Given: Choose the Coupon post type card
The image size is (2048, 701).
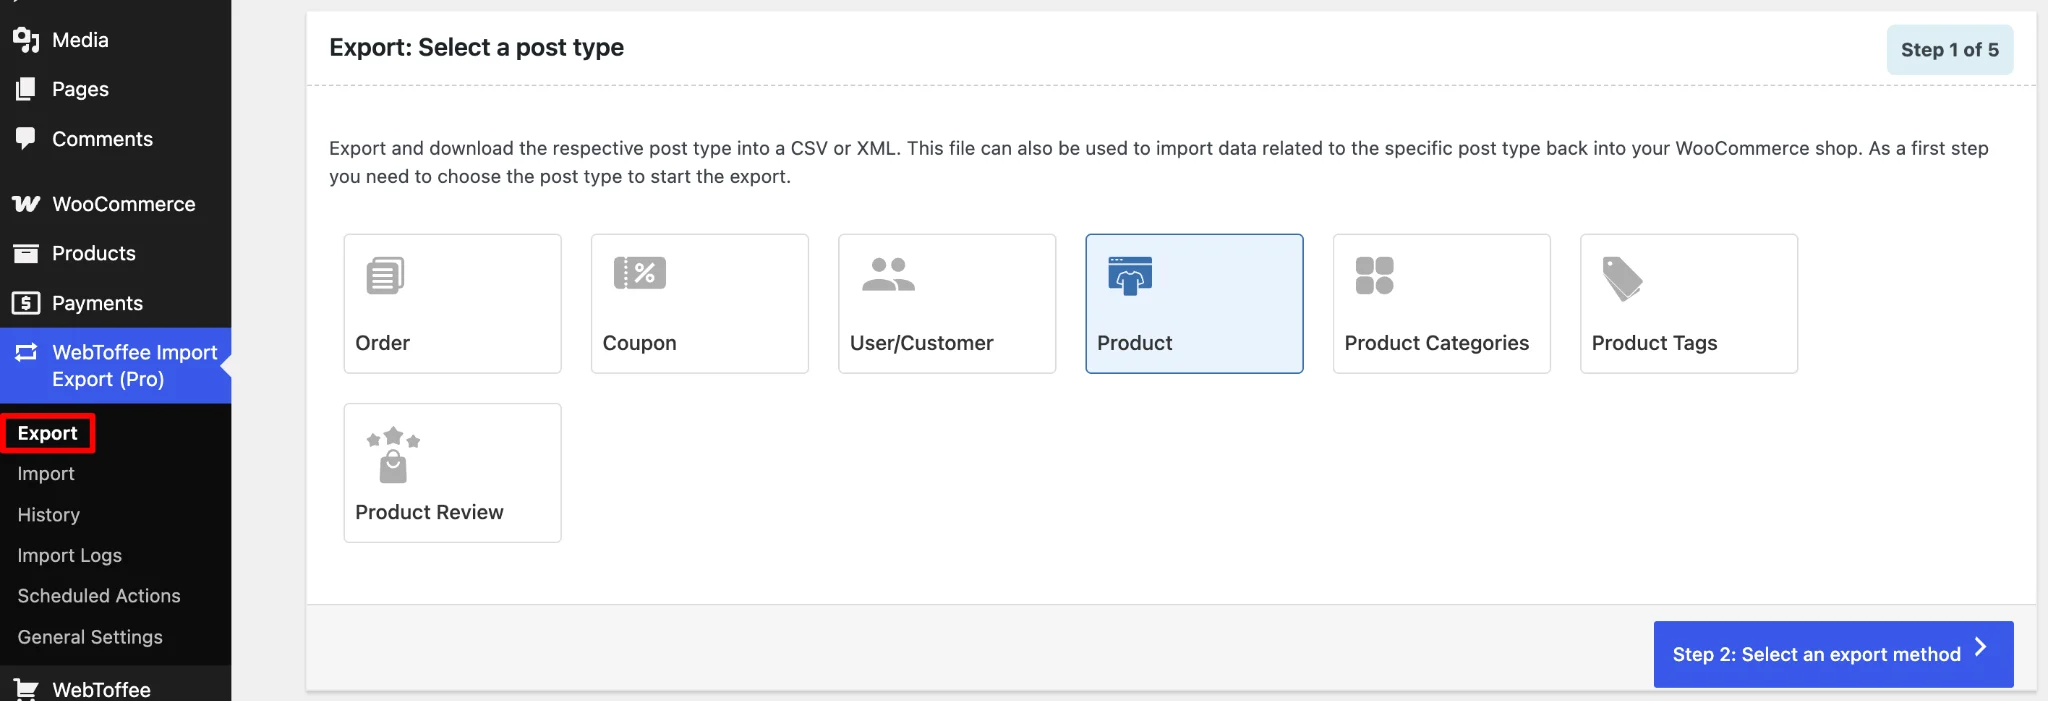Looking at the screenshot, I should 700,304.
